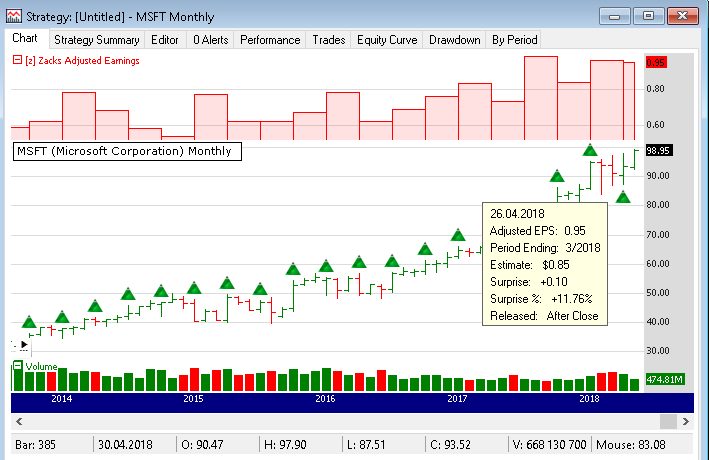This screenshot has height=460, width=709.
Task: Click the Period Ending: 3/2018 tooltip line
Action: [545, 248]
